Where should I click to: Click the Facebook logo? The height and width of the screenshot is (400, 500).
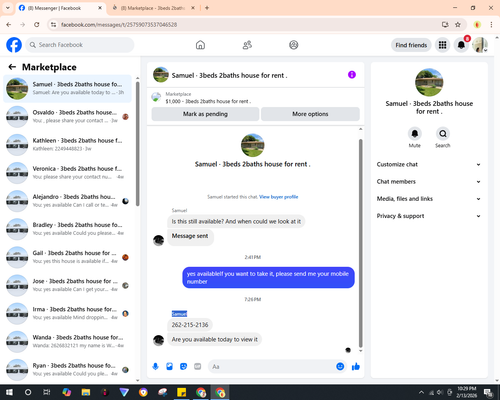coord(14,45)
